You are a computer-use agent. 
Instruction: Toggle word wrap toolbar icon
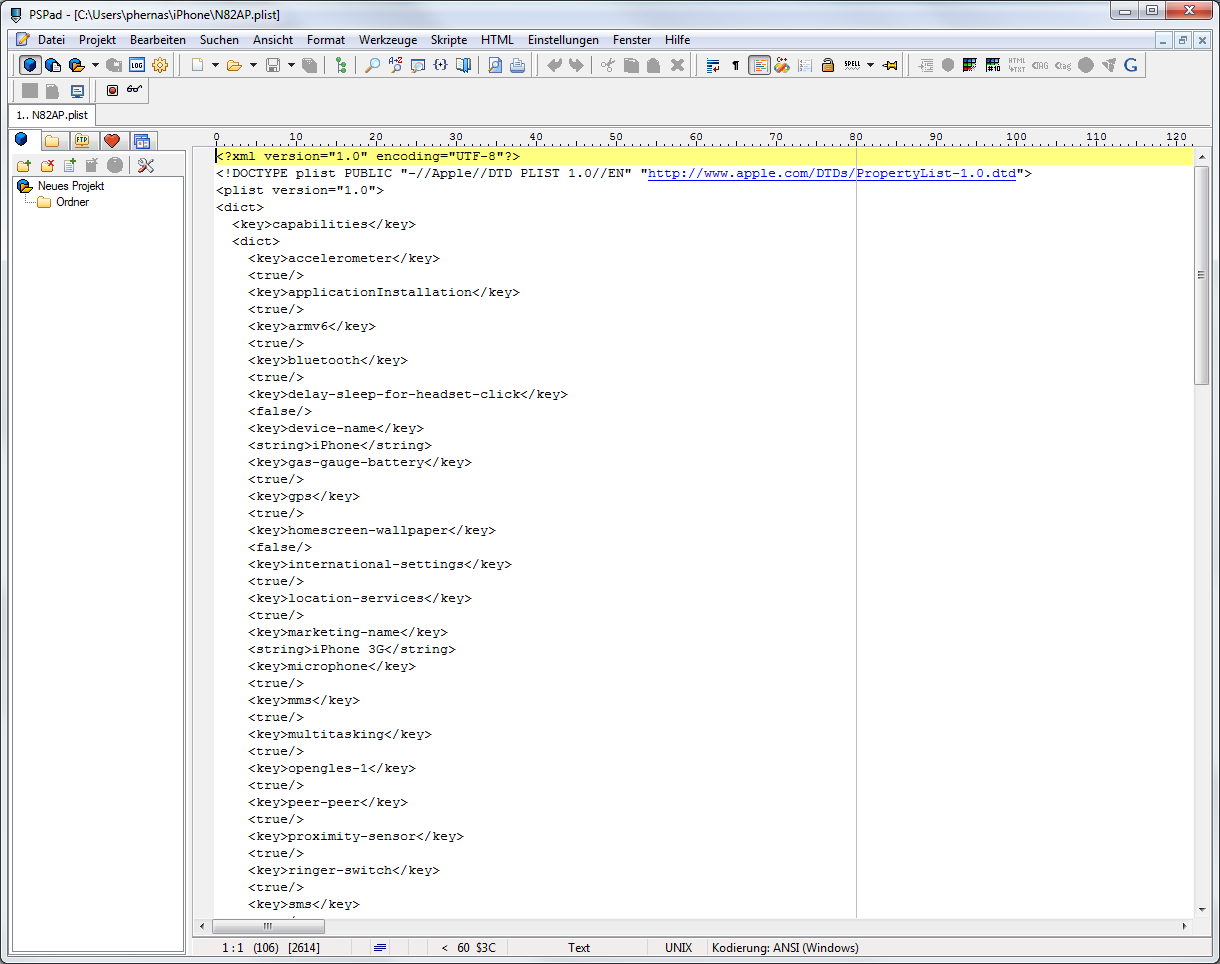713,65
